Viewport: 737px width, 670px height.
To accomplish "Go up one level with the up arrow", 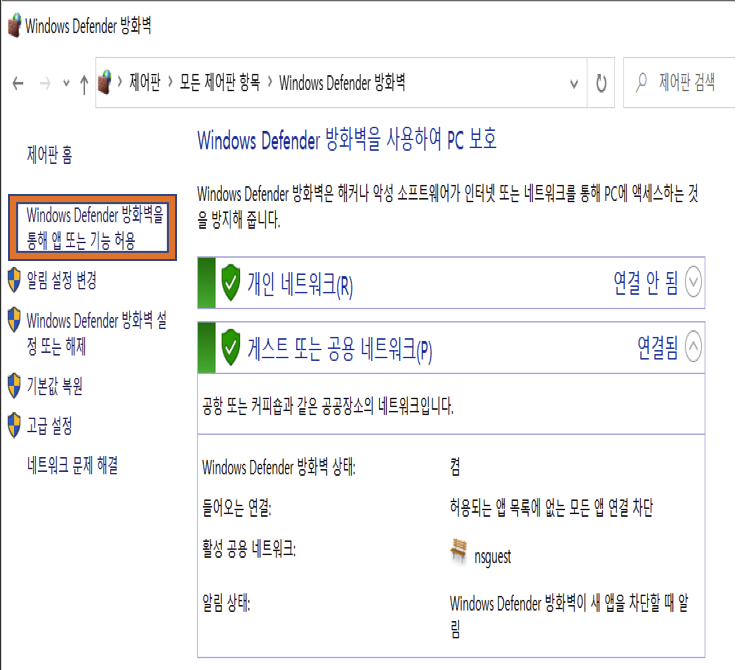I will click(x=84, y=84).
